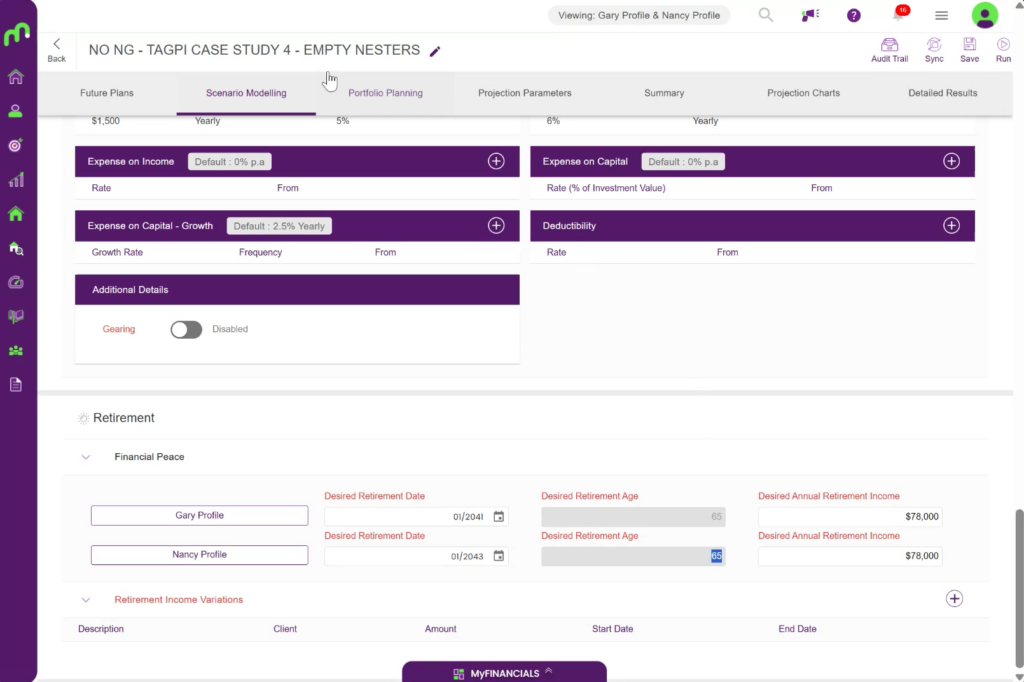This screenshot has height=682, width=1024.
Task: Open the property search icon in sidebar
Action: point(16,248)
